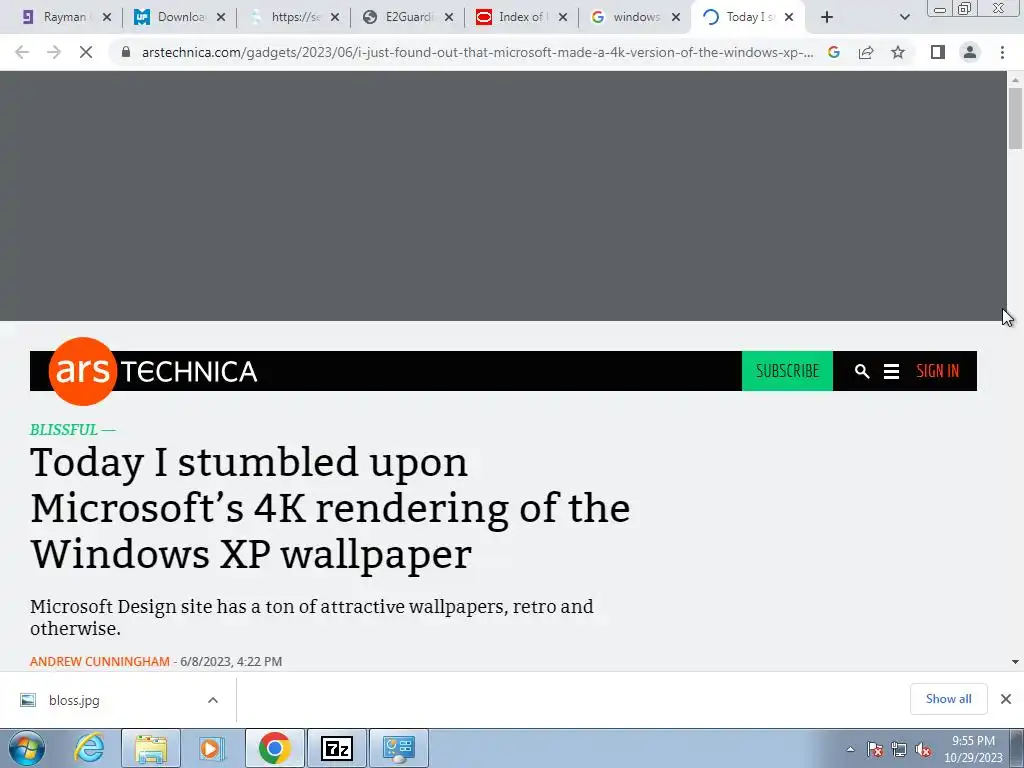Go forward with the toolbar arrow

[54, 52]
